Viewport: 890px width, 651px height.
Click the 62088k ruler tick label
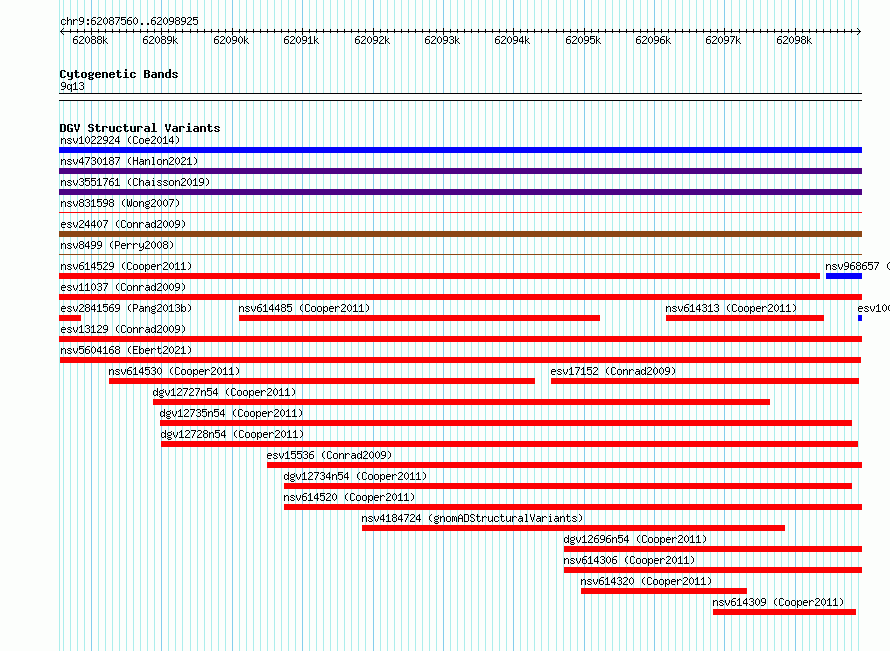coord(90,40)
